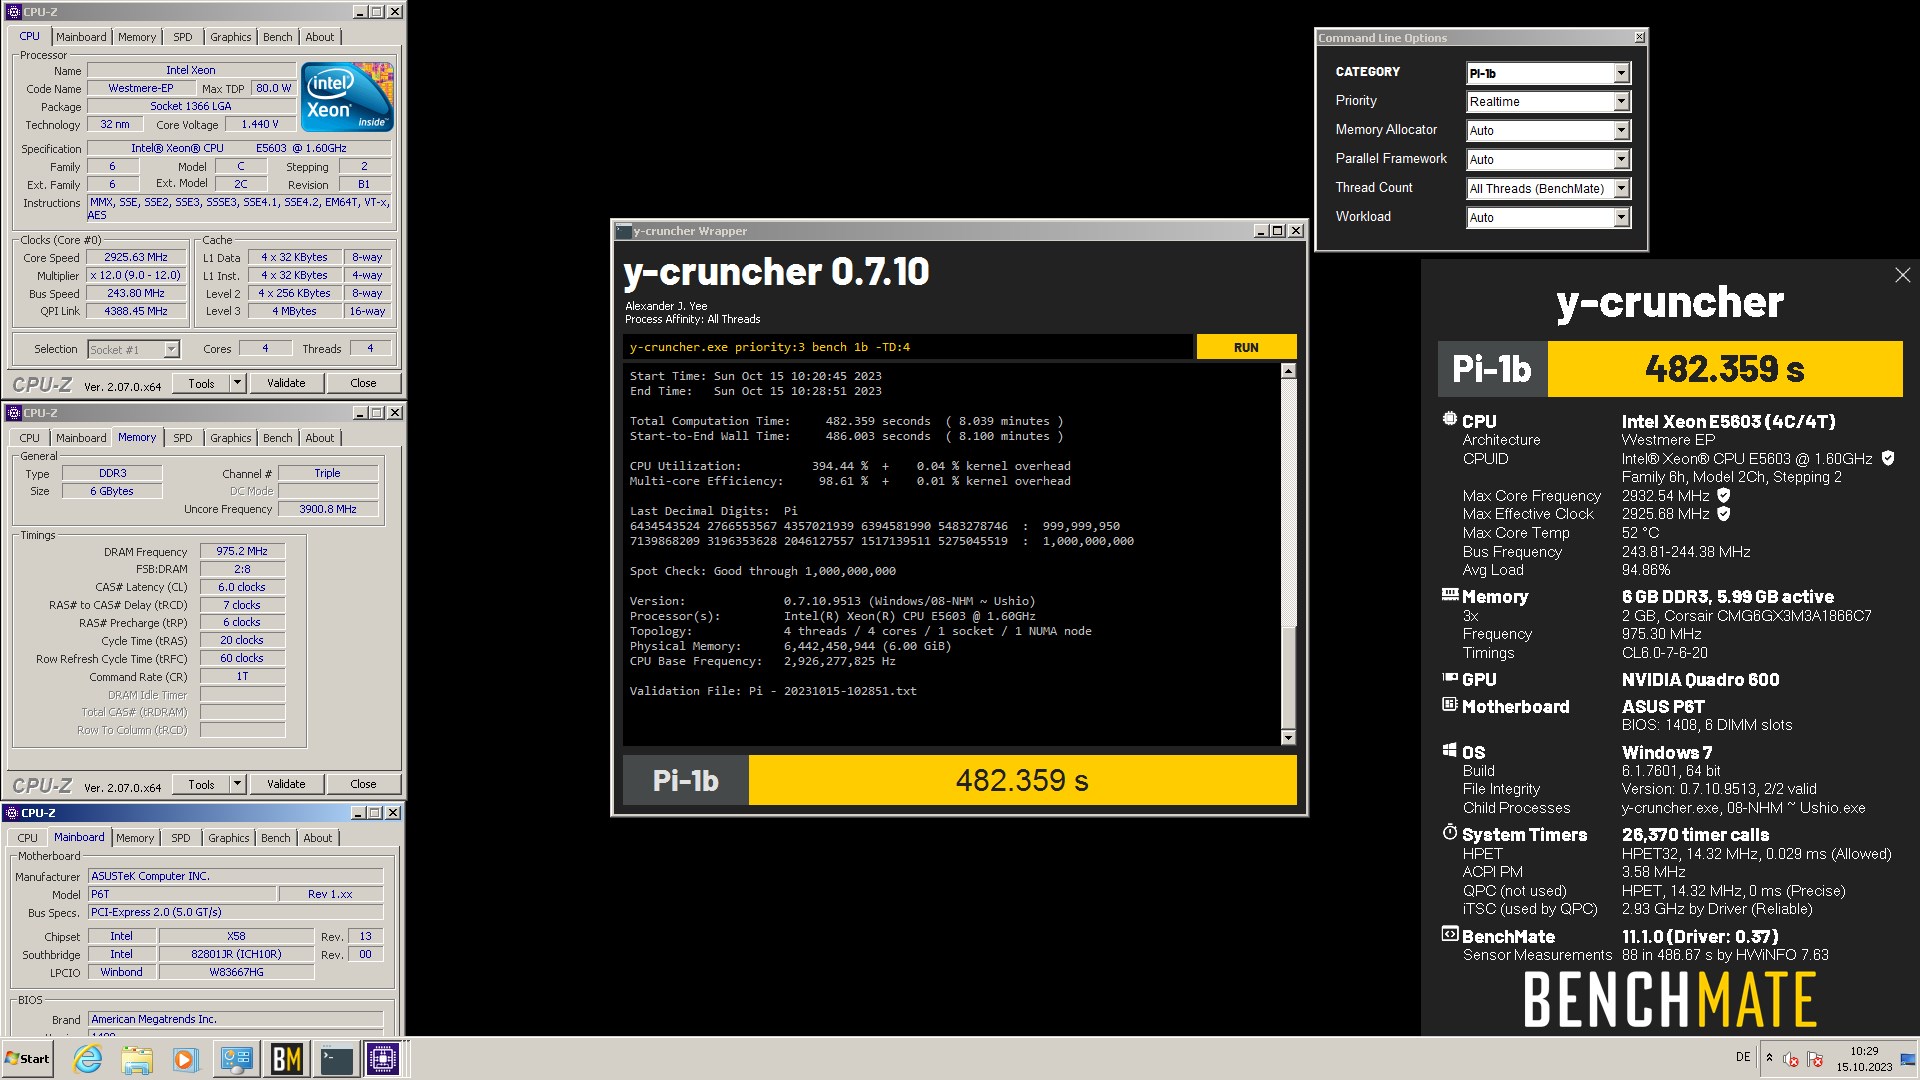Click the yellow RUN button

coord(1246,347)
